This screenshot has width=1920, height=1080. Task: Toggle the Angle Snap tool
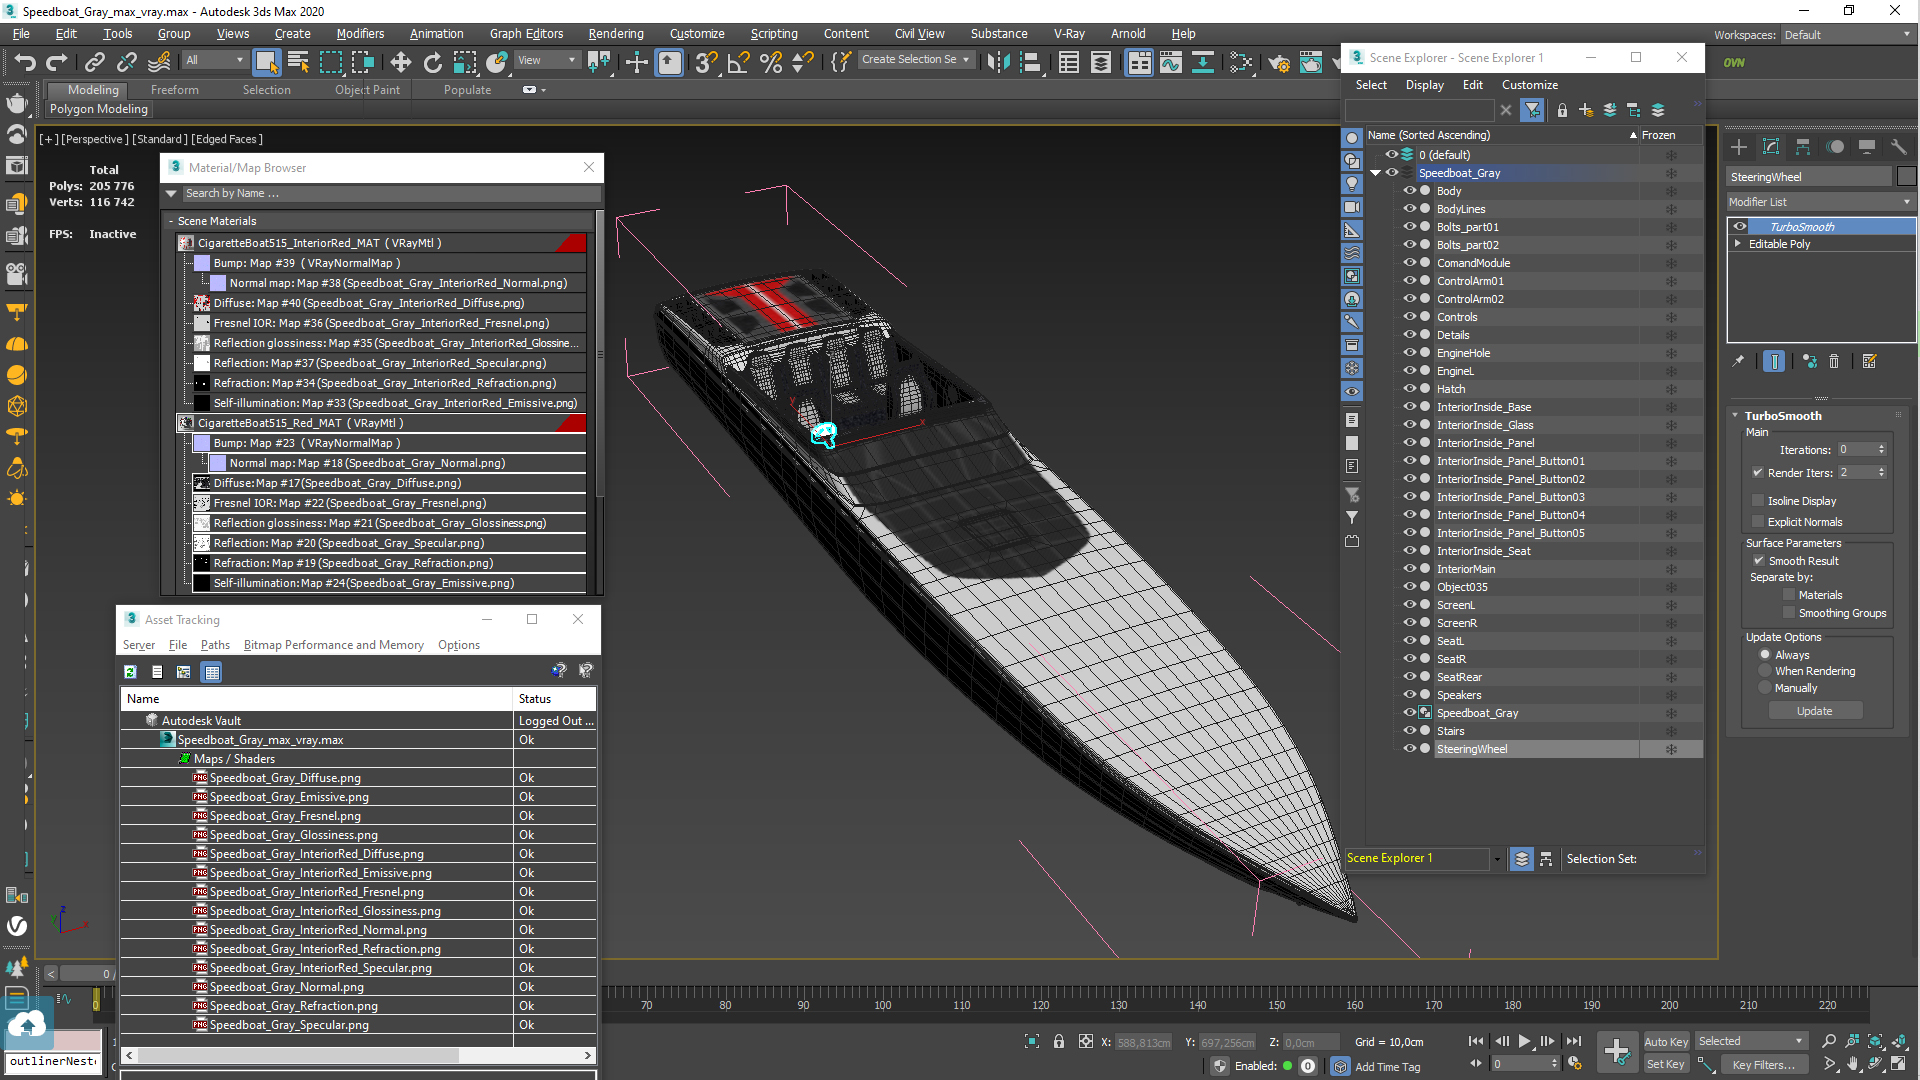click(x=738, y=62)
